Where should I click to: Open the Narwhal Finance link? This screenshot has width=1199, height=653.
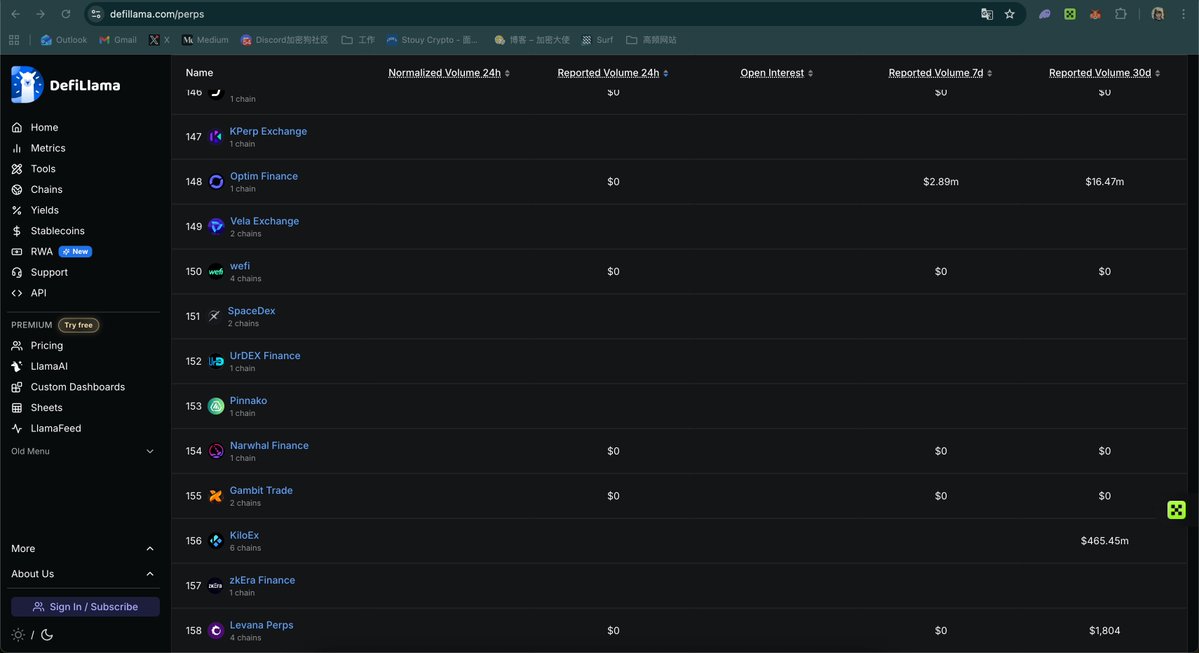pyautogui.click(x=269, y=446)
